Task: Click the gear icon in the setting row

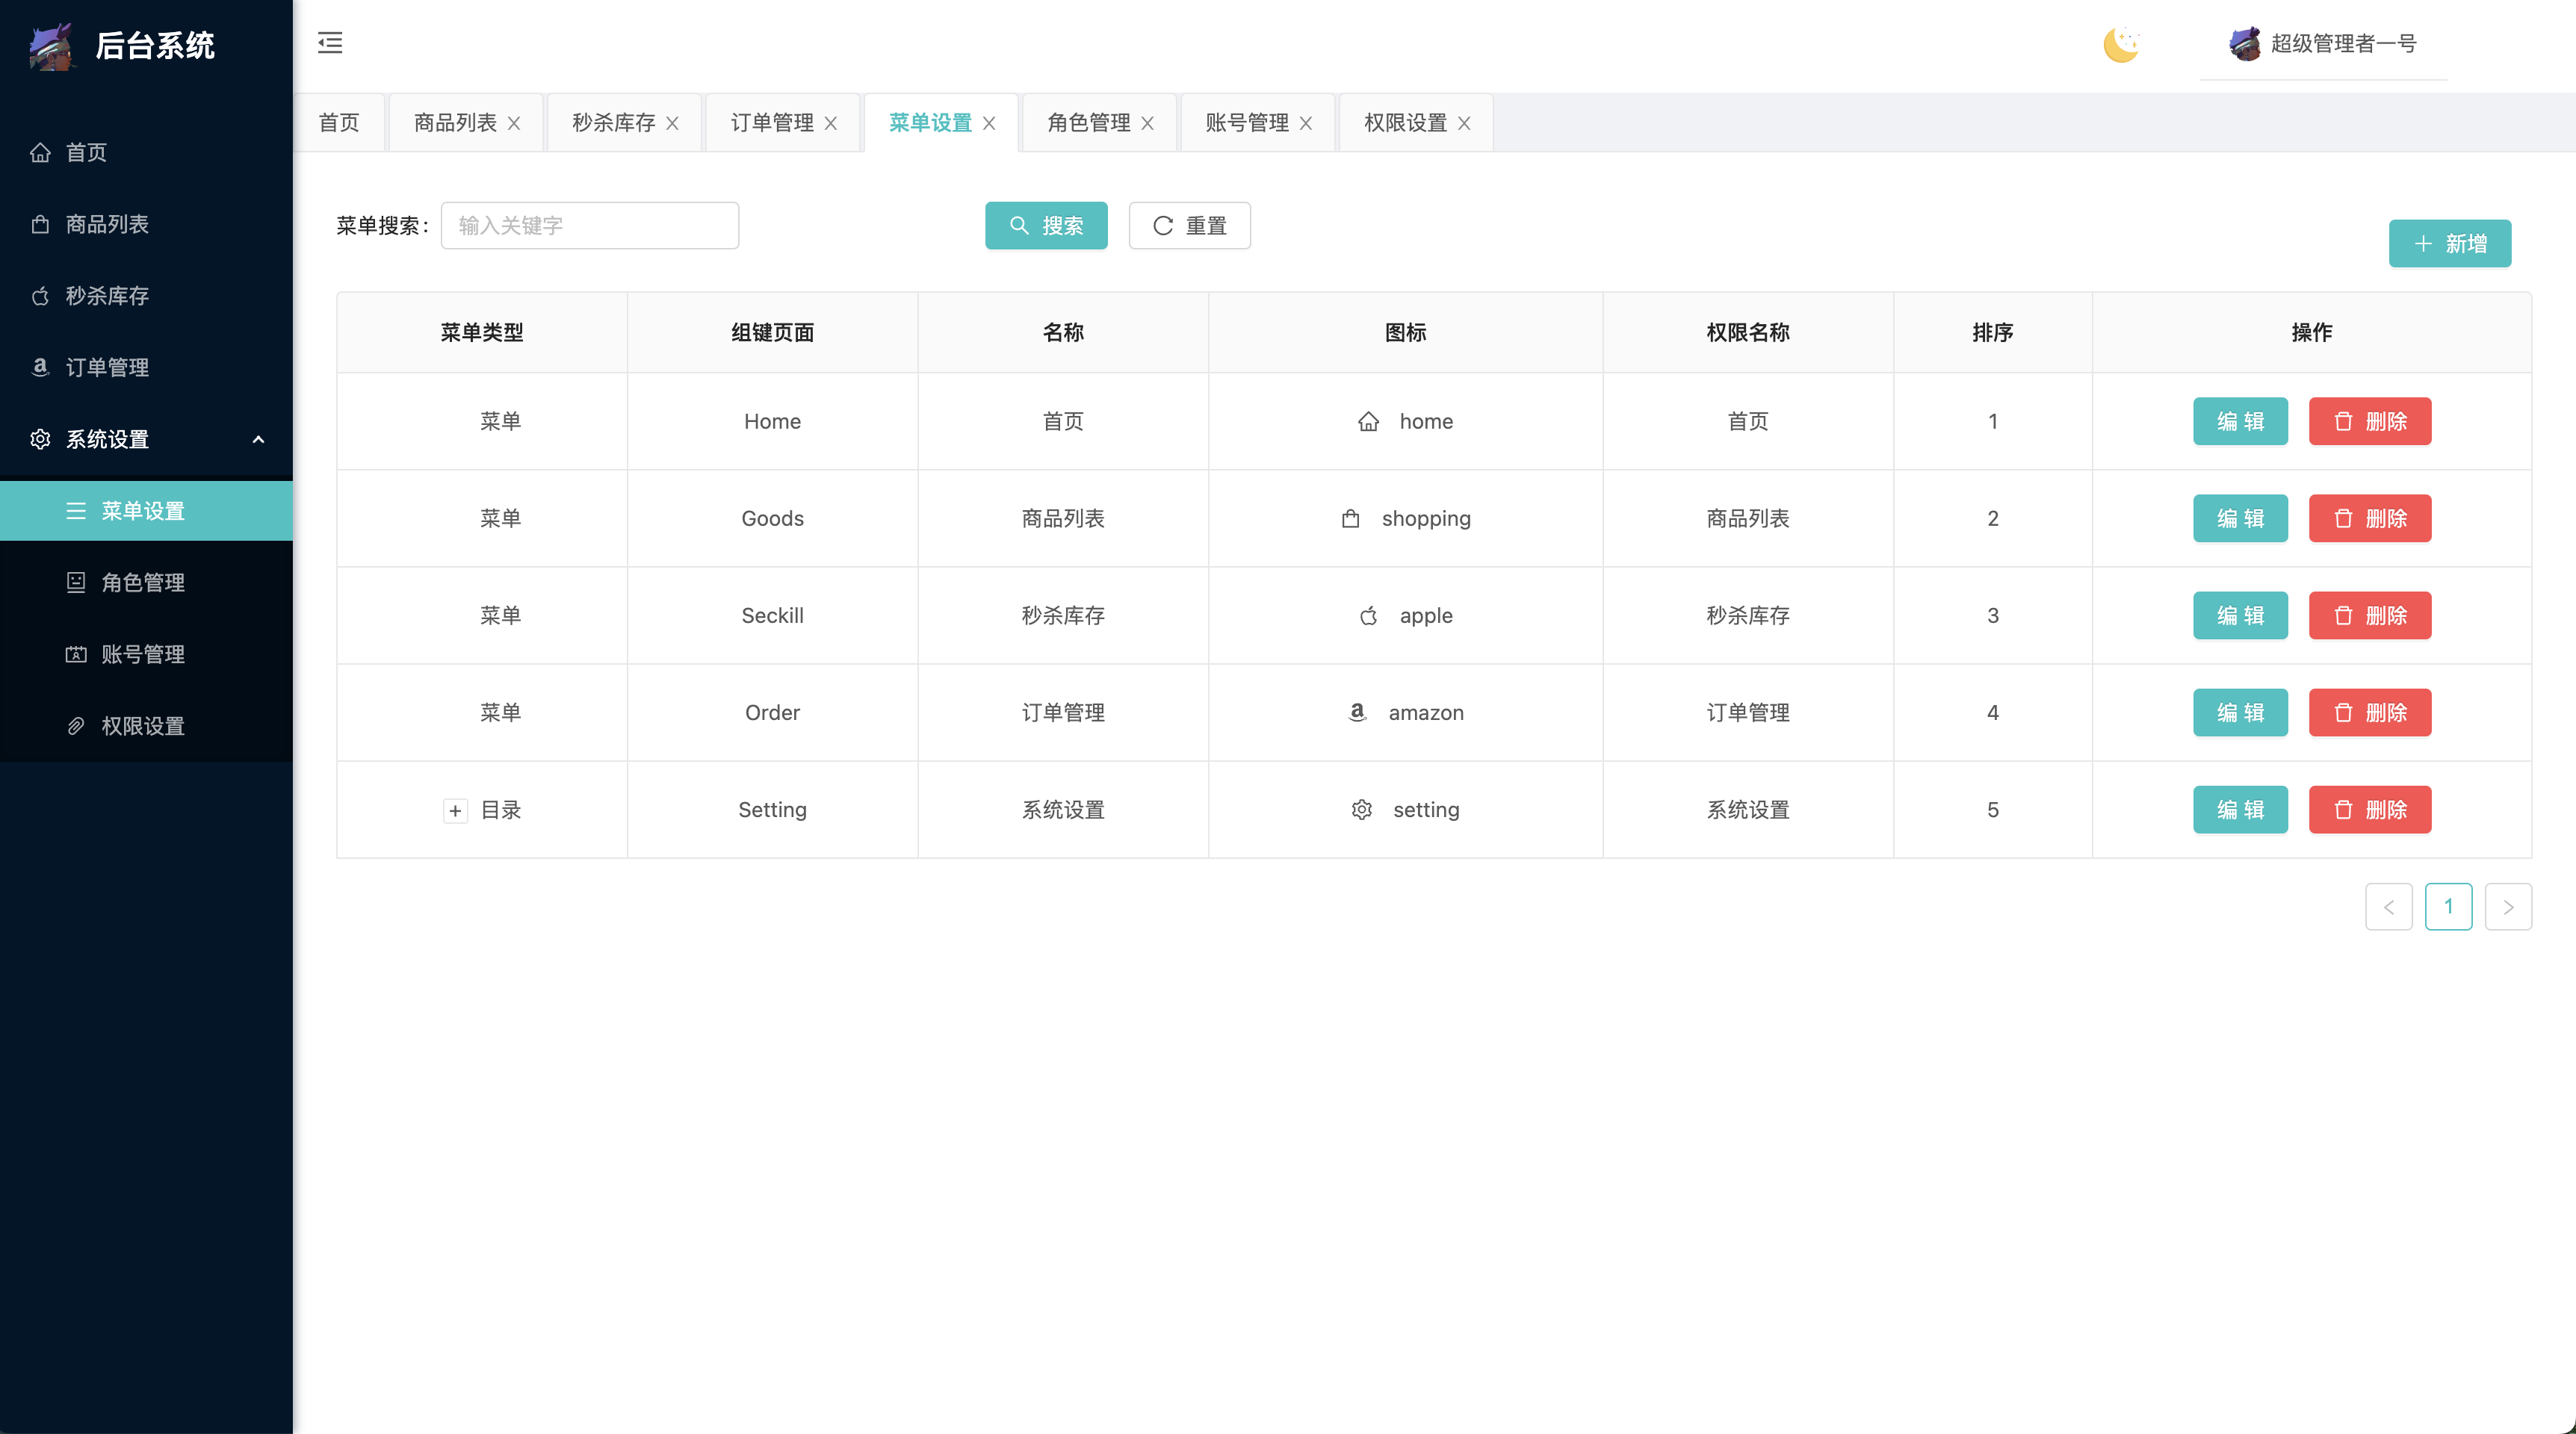Action: 1362,810
